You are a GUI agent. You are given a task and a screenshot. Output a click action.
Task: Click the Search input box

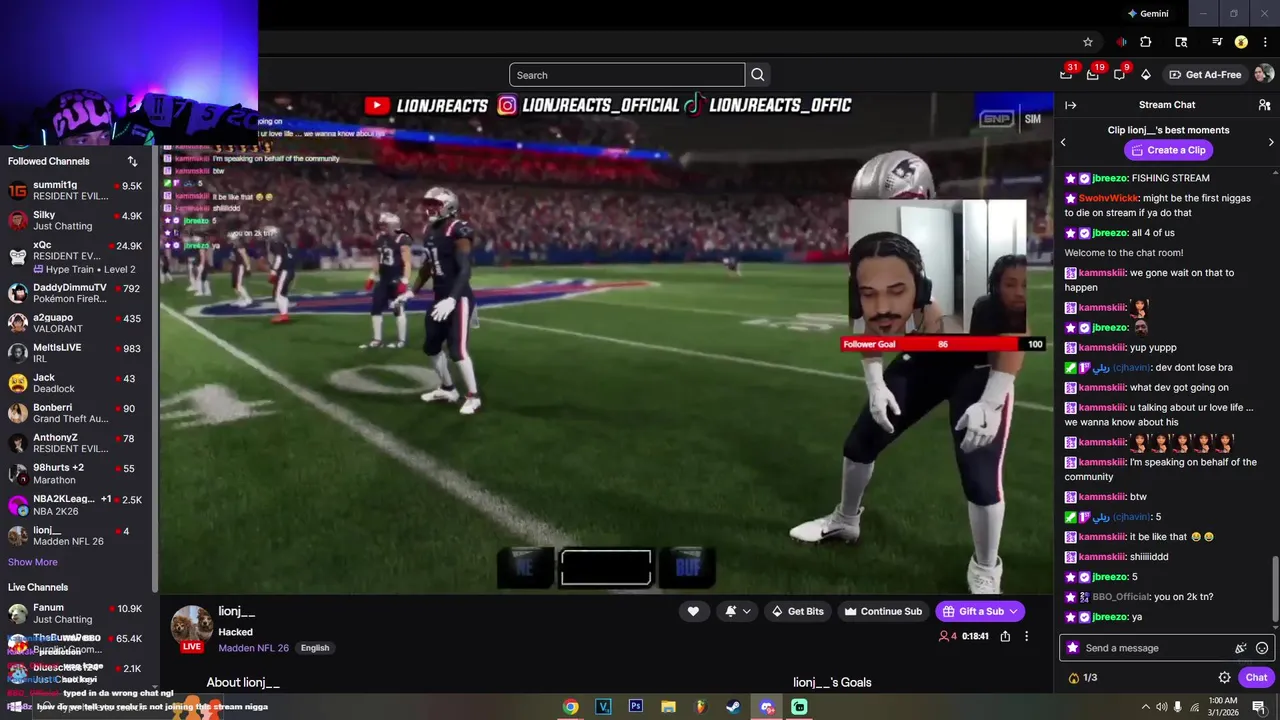627,75
